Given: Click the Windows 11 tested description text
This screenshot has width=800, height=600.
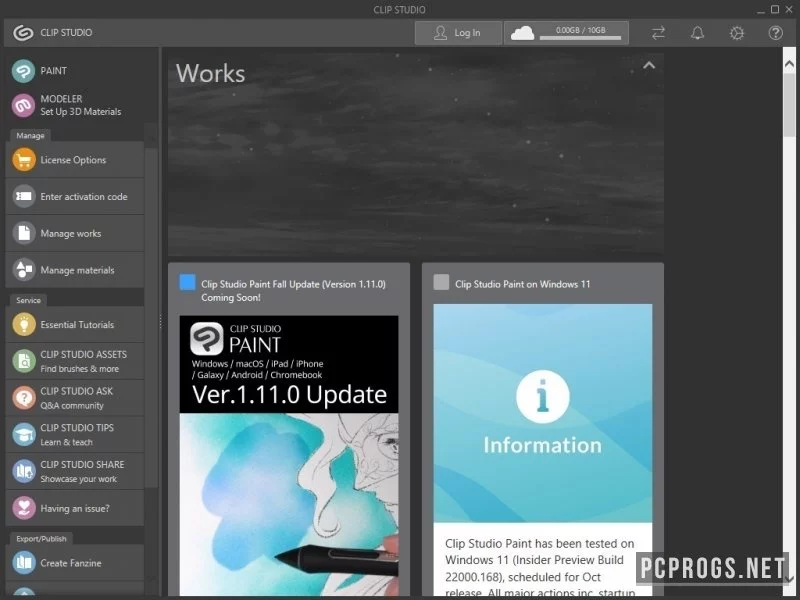Looking at the screenshot, I should [x=540, y=567].
